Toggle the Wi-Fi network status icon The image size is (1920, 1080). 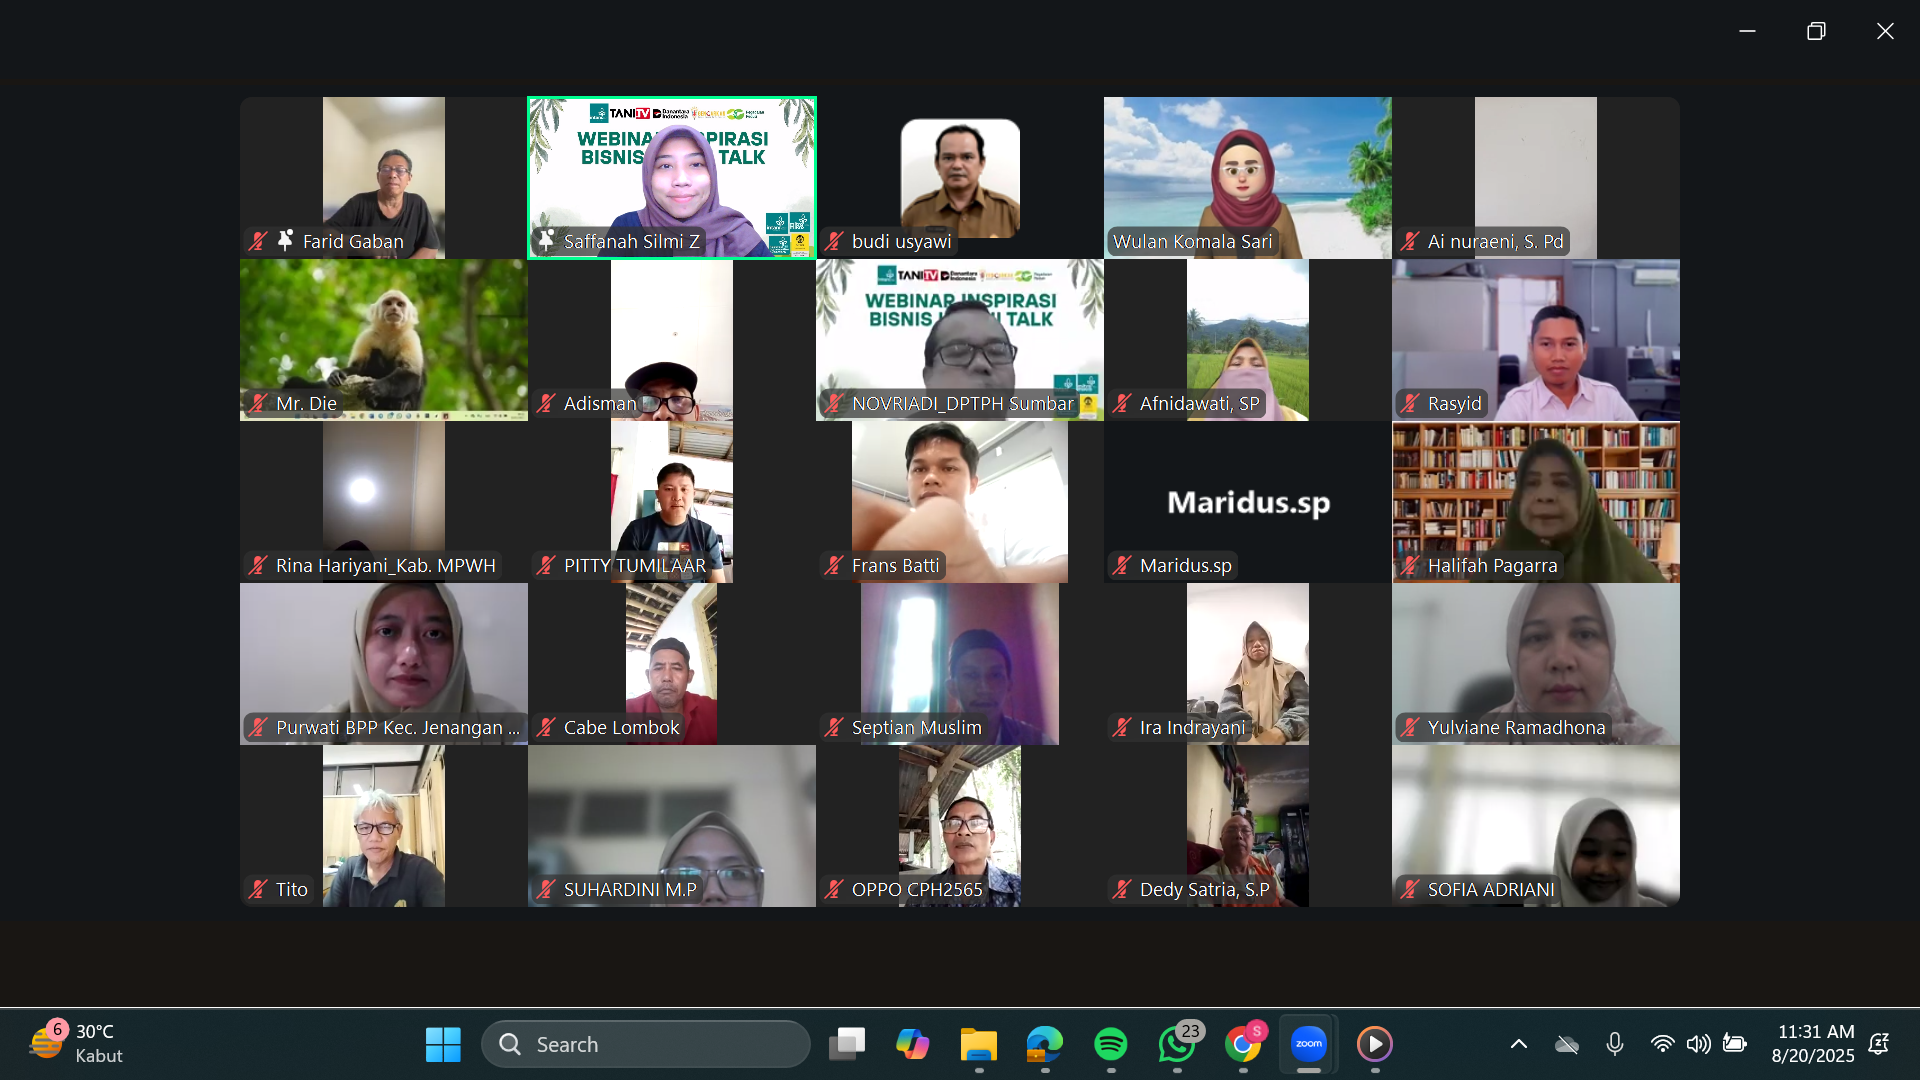[x=1662, y=1044]
